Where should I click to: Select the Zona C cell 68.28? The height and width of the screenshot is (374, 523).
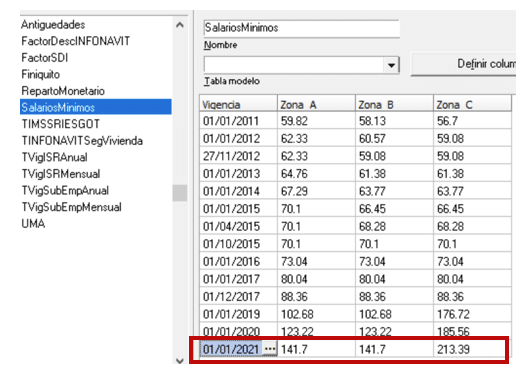point(472,226)
